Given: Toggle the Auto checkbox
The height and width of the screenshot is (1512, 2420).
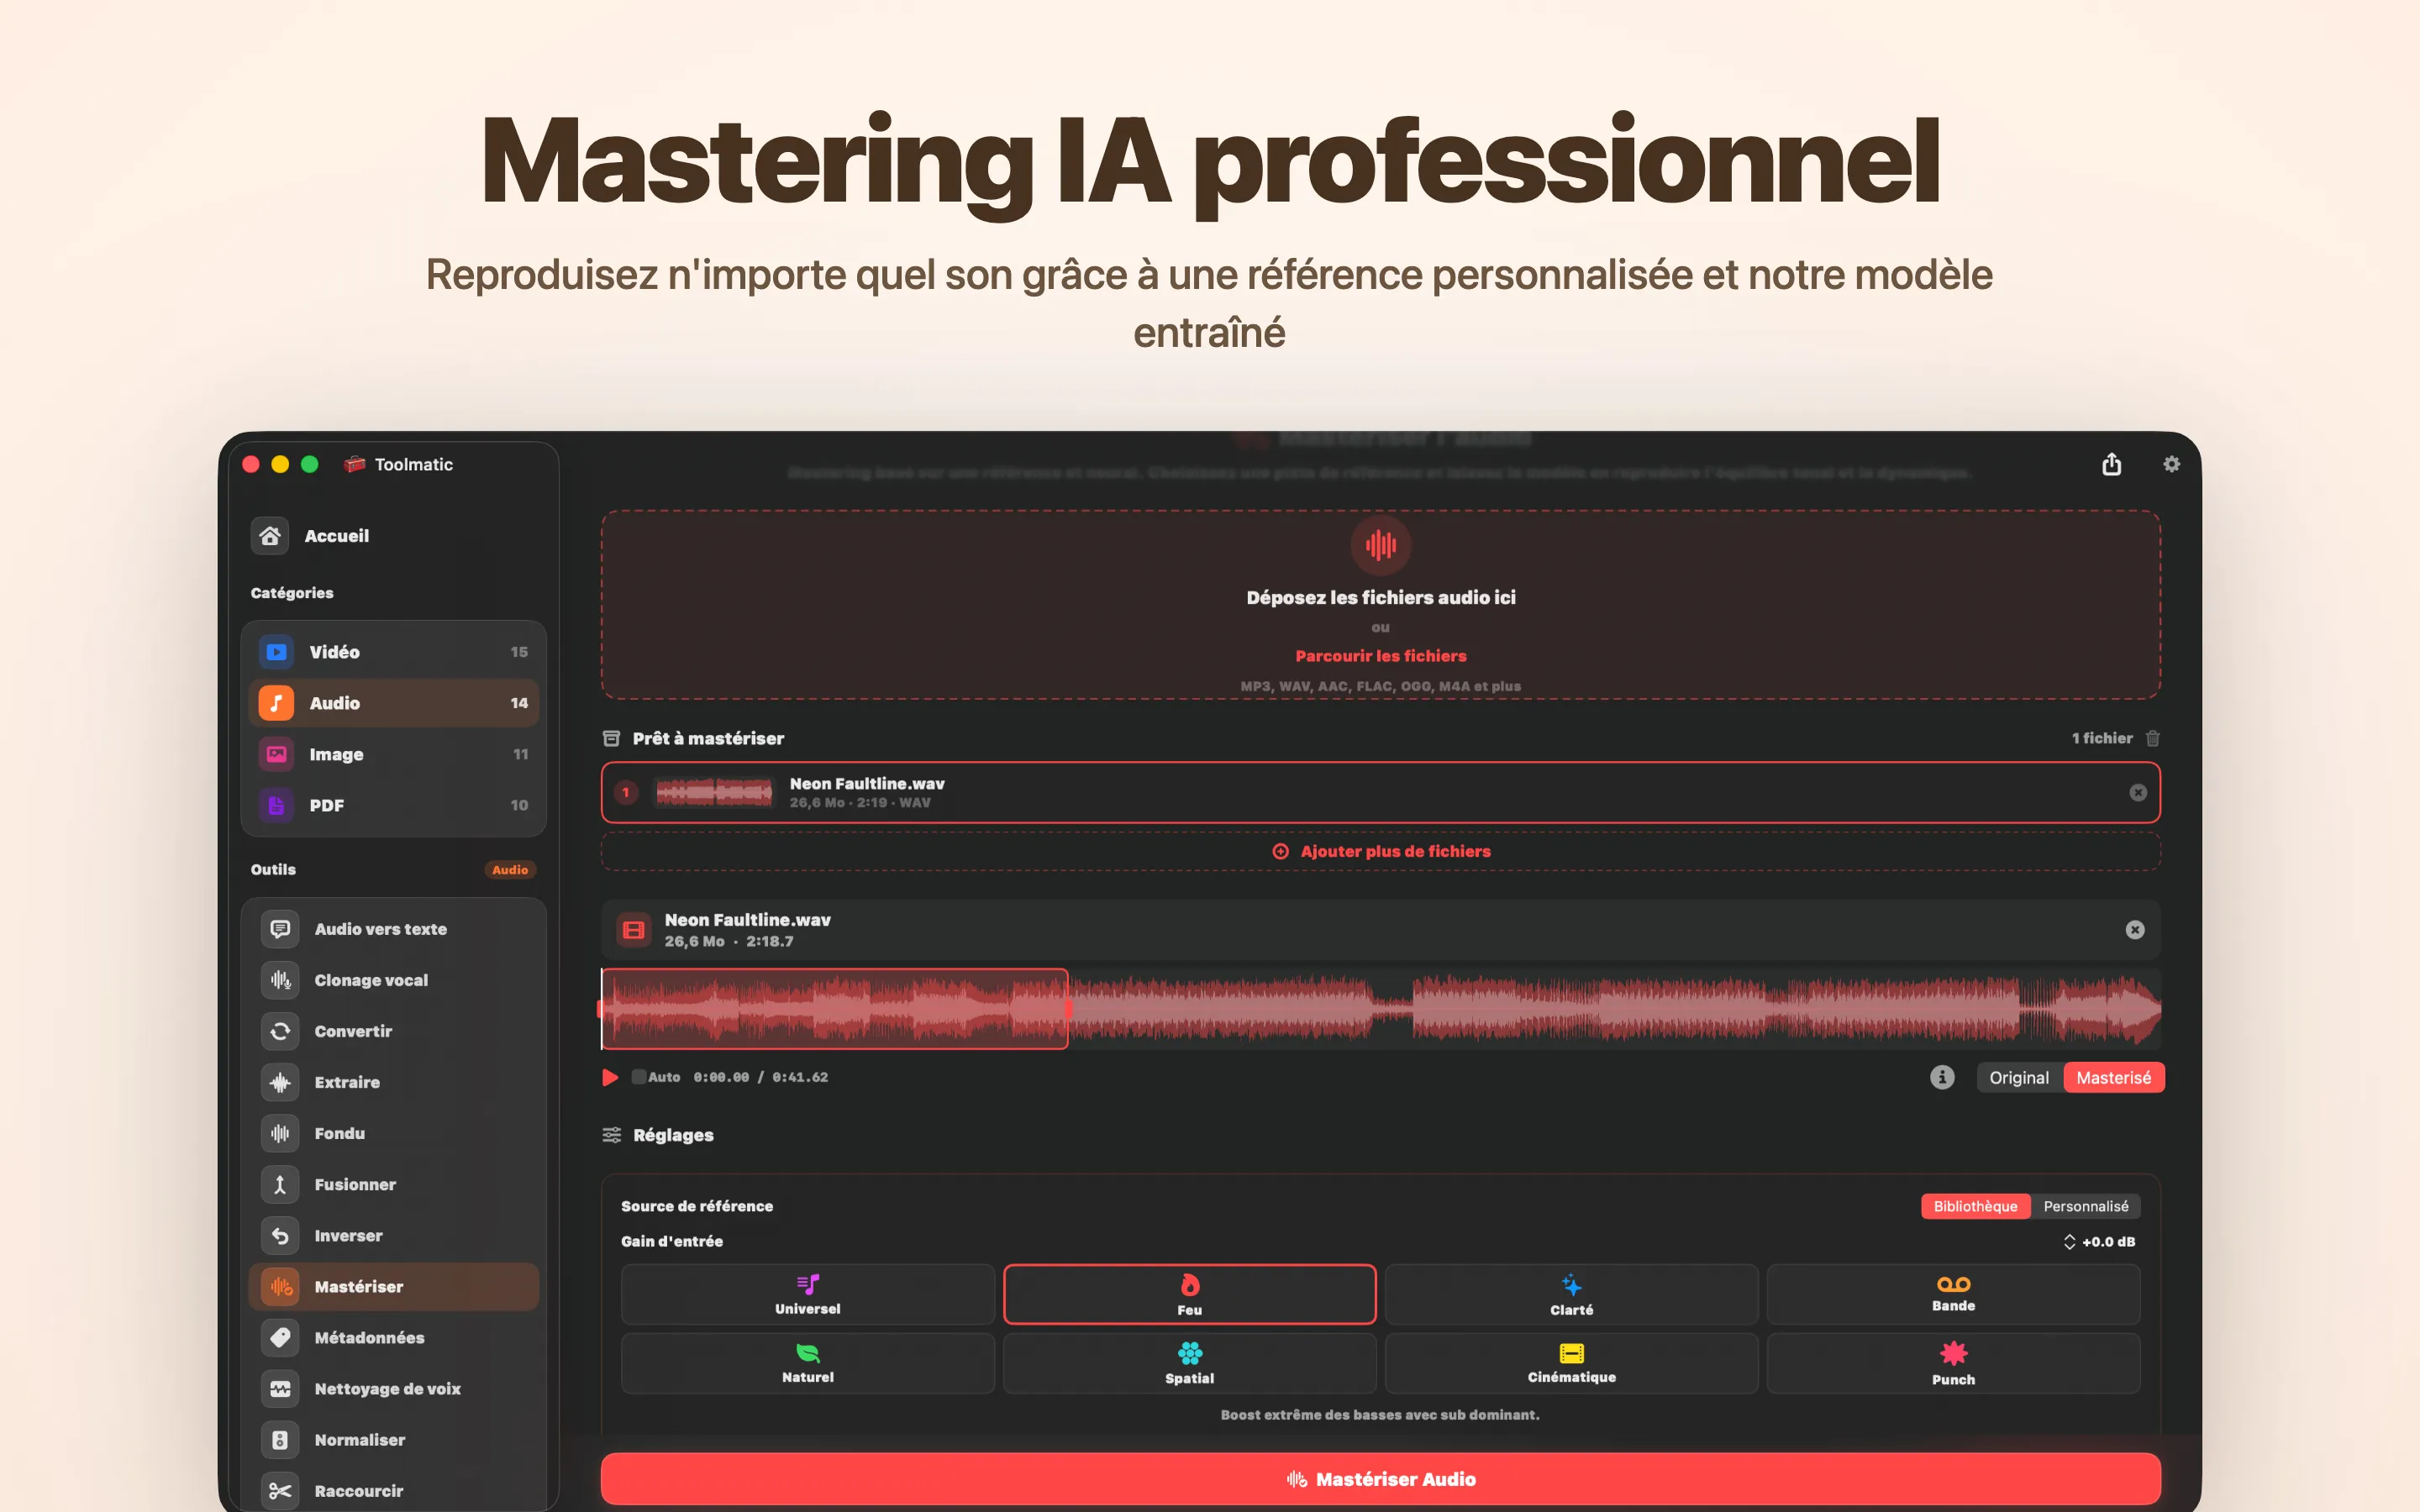Looking at the screenshot, I should click(639, 1077).
